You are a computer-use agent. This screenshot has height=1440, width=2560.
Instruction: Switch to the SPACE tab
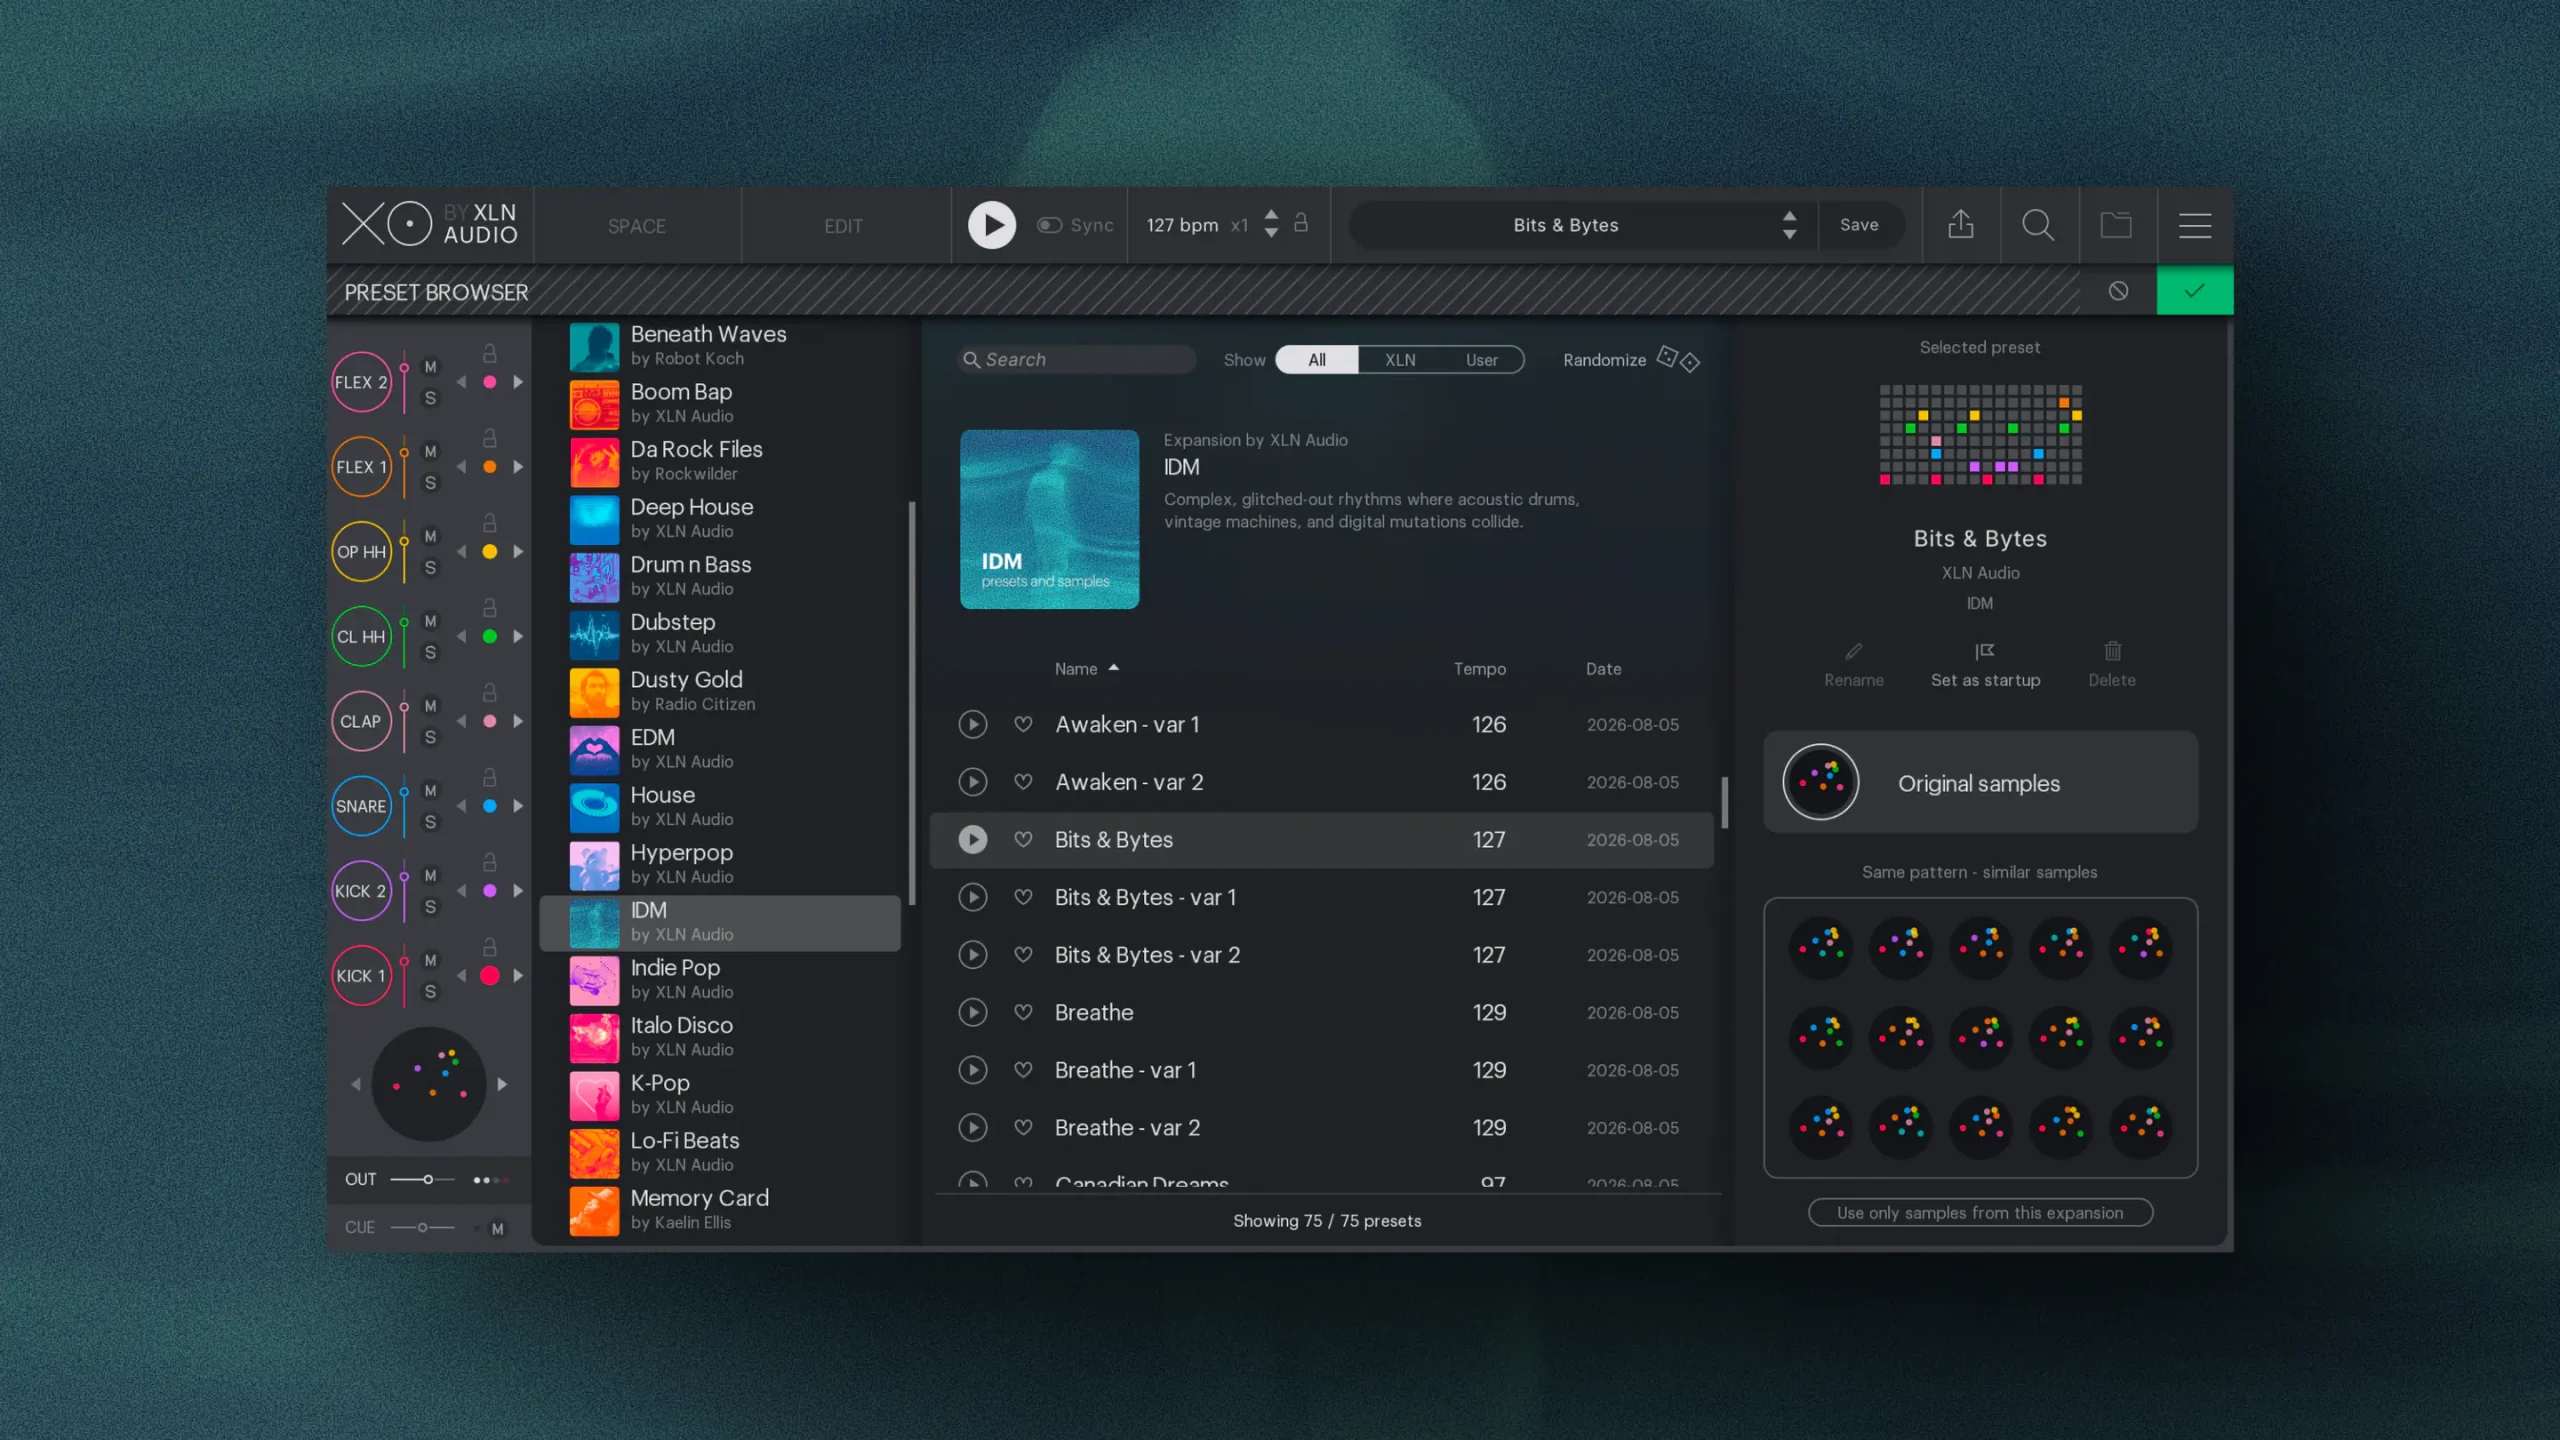coord(636,226)
